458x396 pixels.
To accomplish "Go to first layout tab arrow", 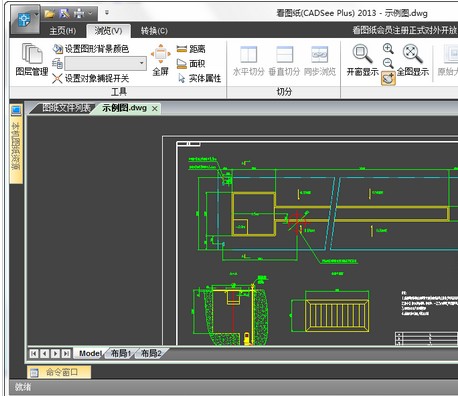I will [x=34, y=353].
